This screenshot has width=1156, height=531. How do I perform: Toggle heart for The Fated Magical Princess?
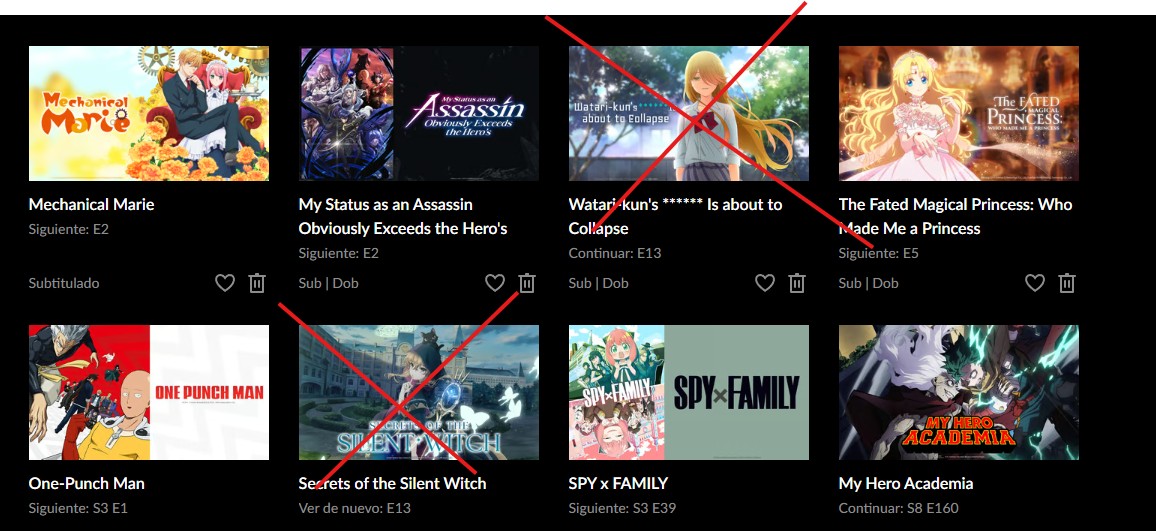1035,282
